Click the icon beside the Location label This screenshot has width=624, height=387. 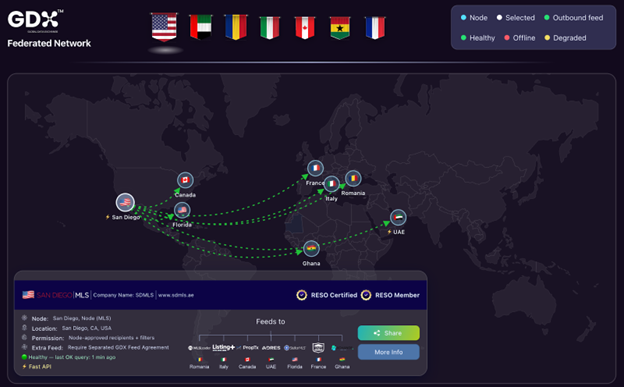[x=24, y=328]
